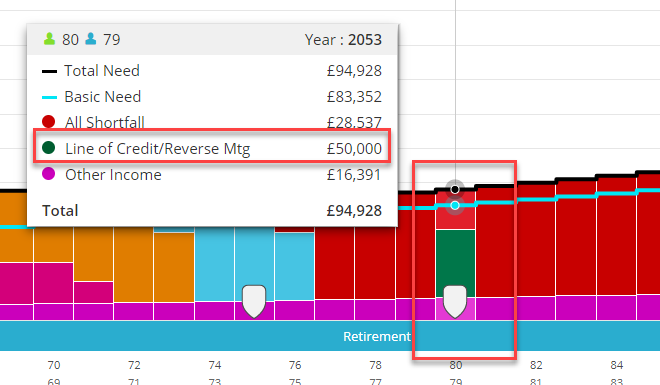This screenshot has width=660, height=385.
Task: Click the £83,352 Basic Need value
Action: click(354, 97)
